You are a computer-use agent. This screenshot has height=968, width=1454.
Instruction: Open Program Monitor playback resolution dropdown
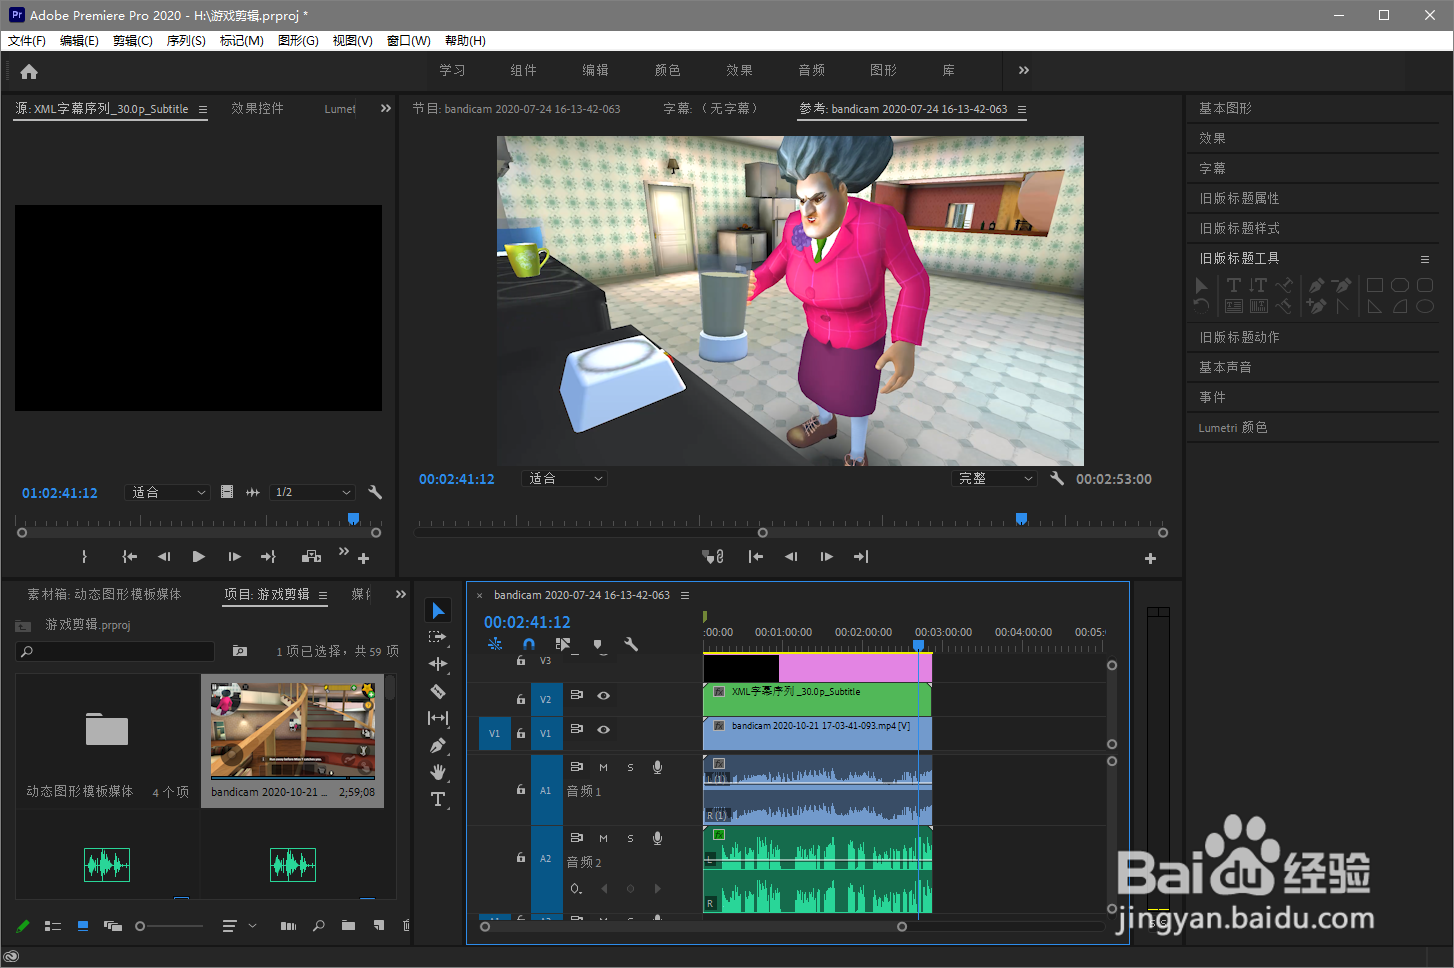pyautogui.click(x=994, y=479)
